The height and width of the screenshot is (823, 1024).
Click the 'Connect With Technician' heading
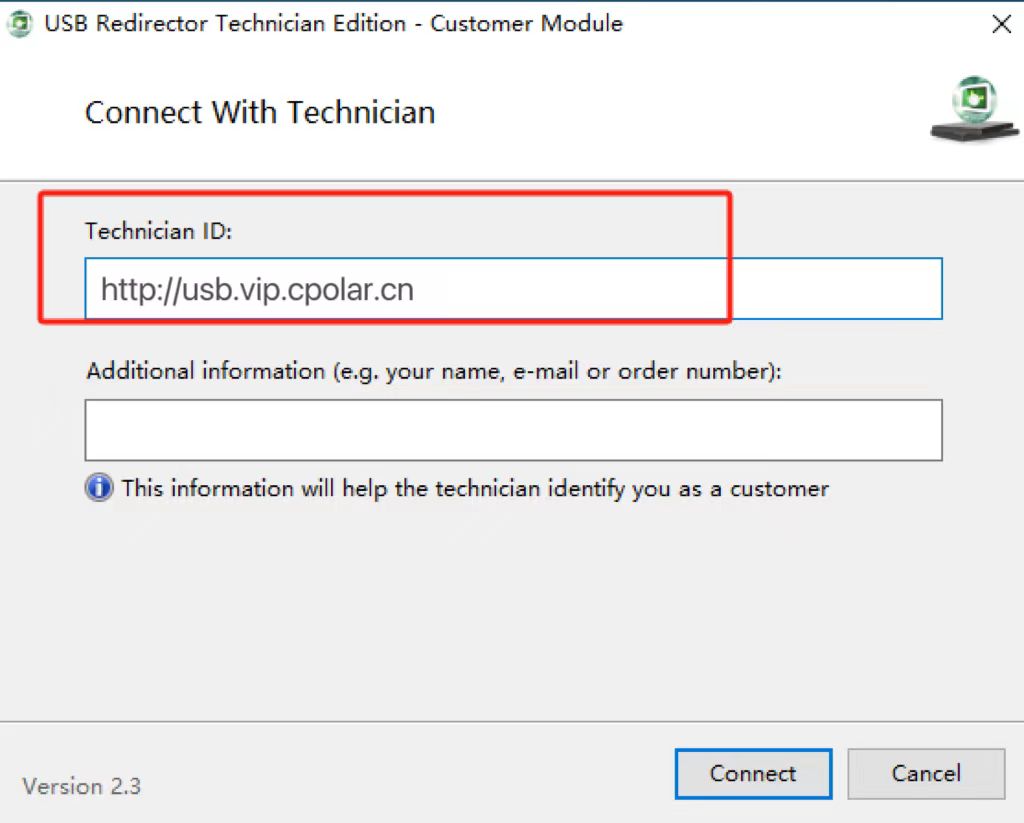[260, 112]
